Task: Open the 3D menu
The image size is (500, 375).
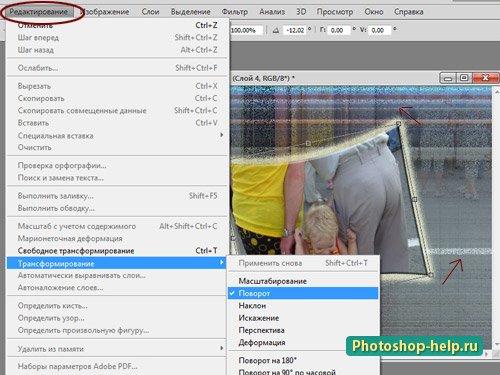Action: [301, 12]
